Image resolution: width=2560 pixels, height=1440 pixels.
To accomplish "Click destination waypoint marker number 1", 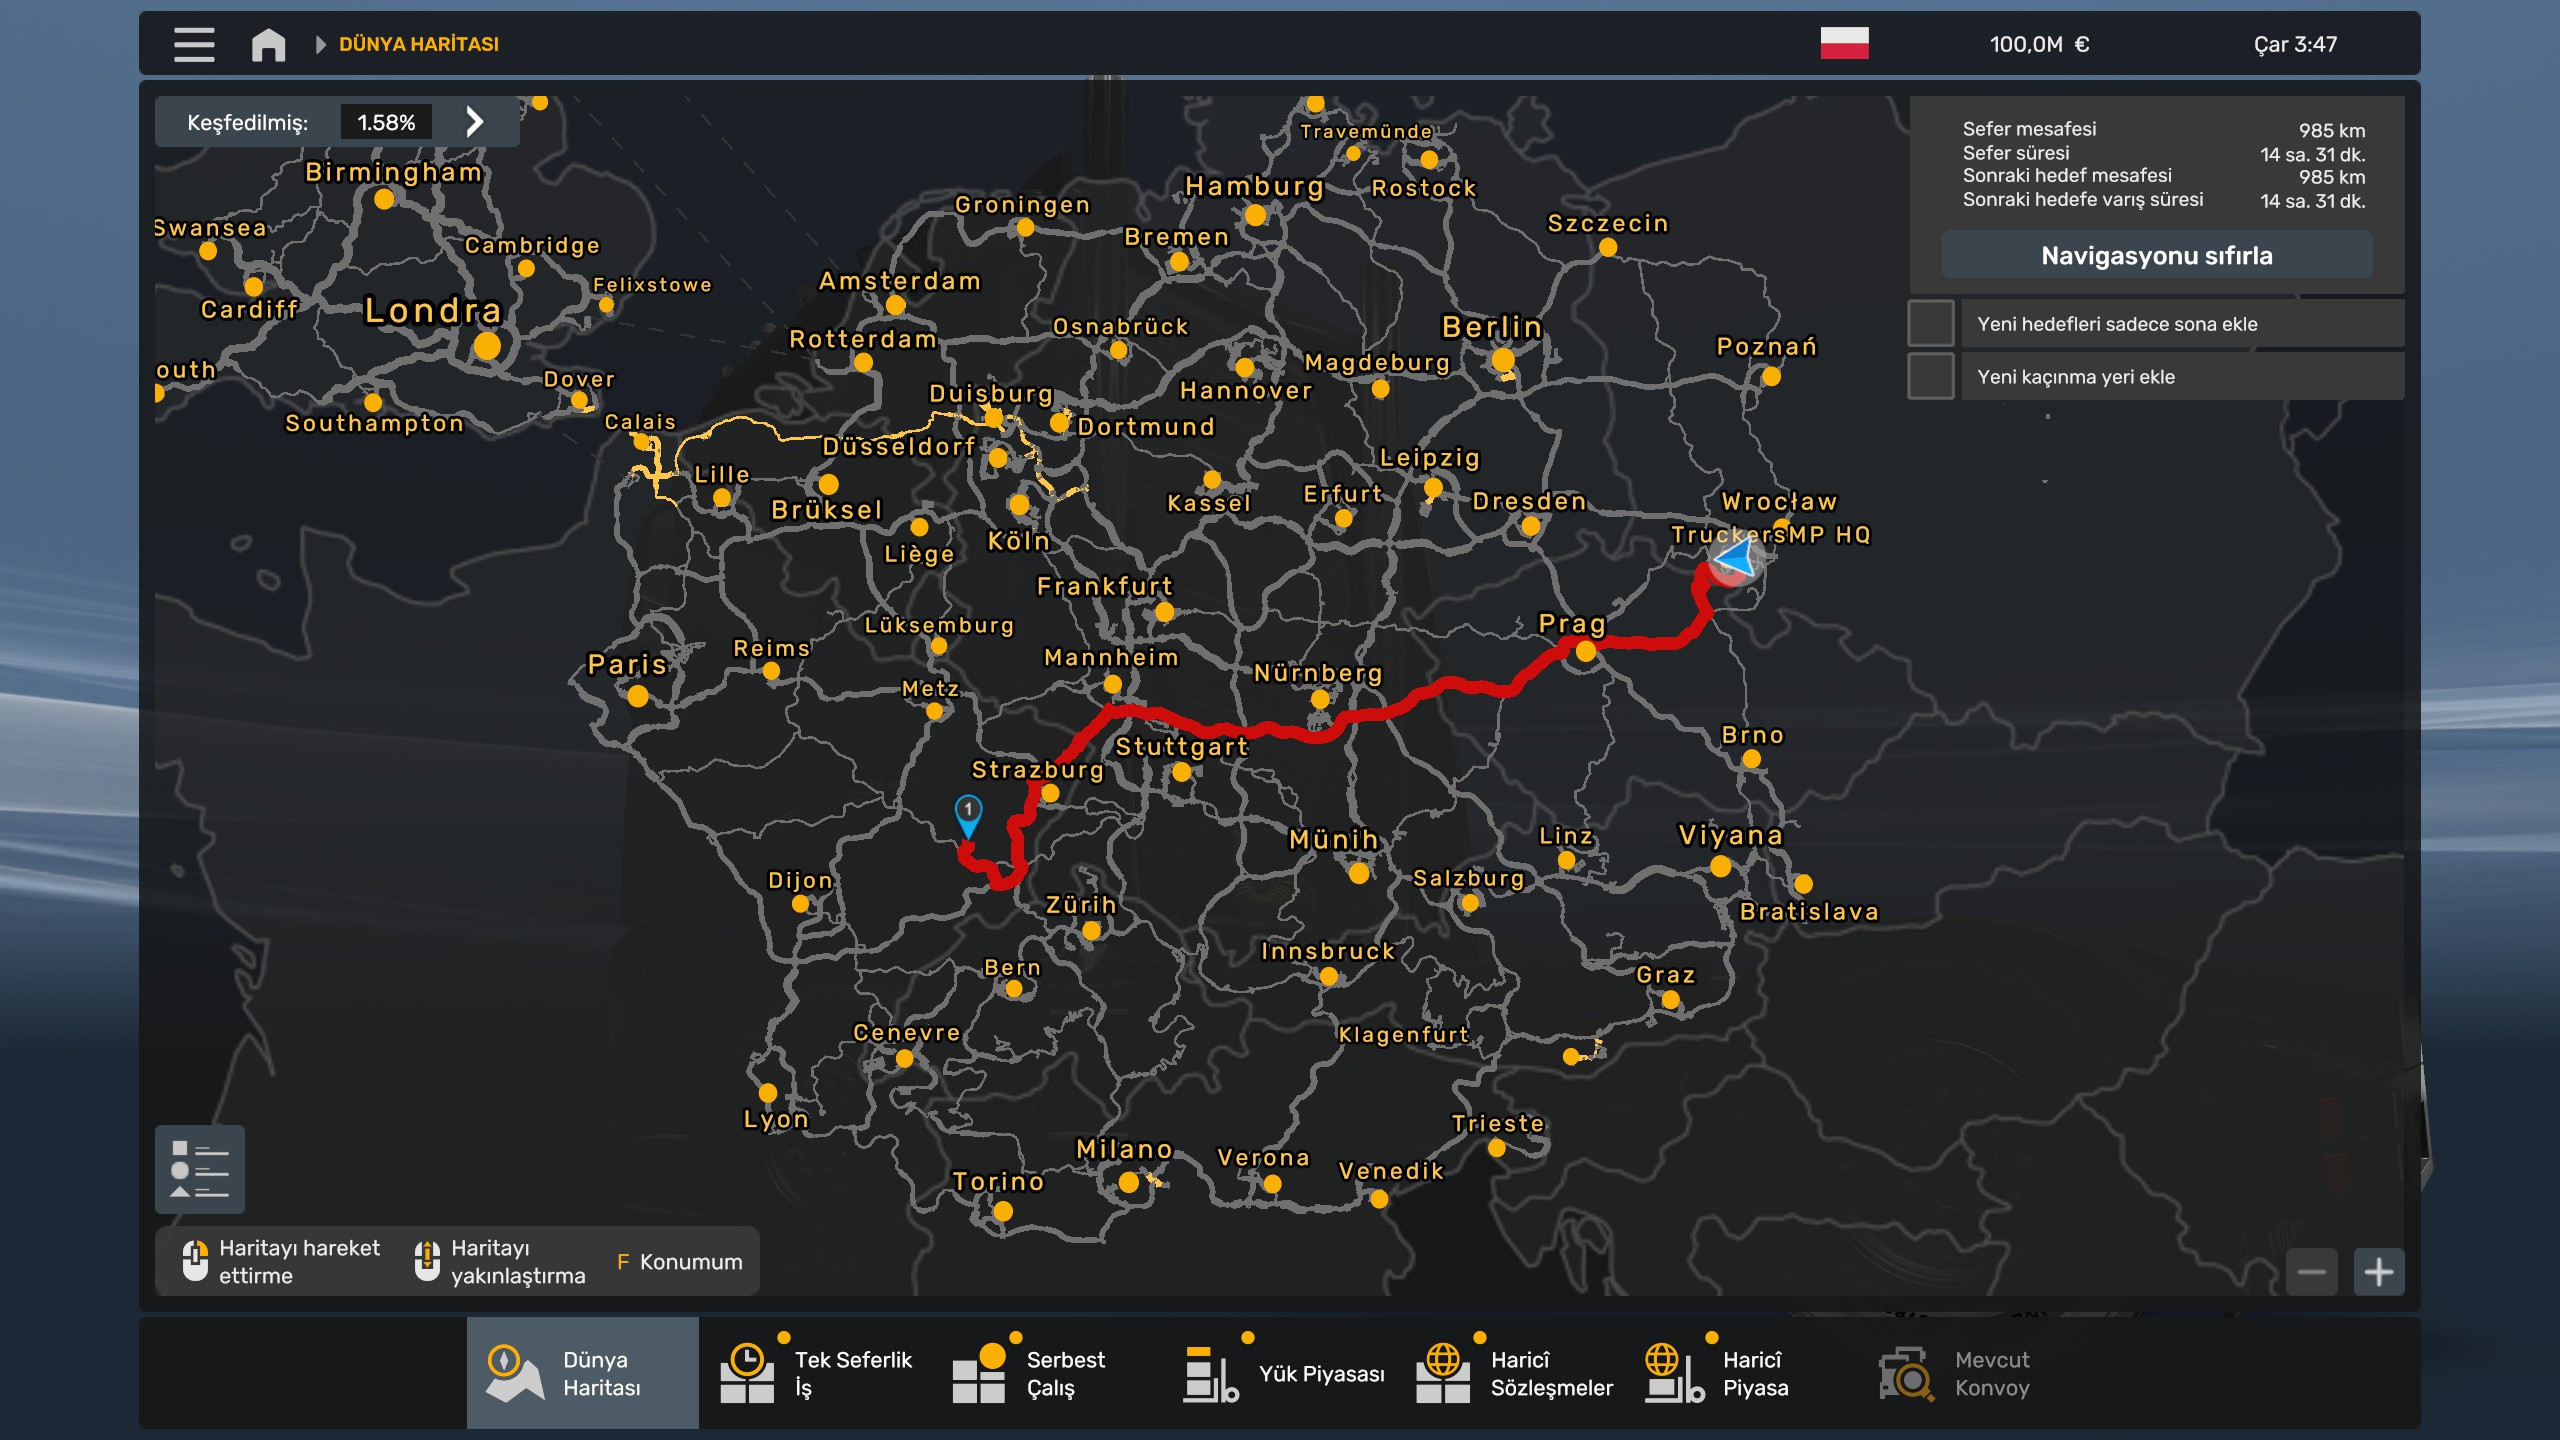I will [968, 812].
